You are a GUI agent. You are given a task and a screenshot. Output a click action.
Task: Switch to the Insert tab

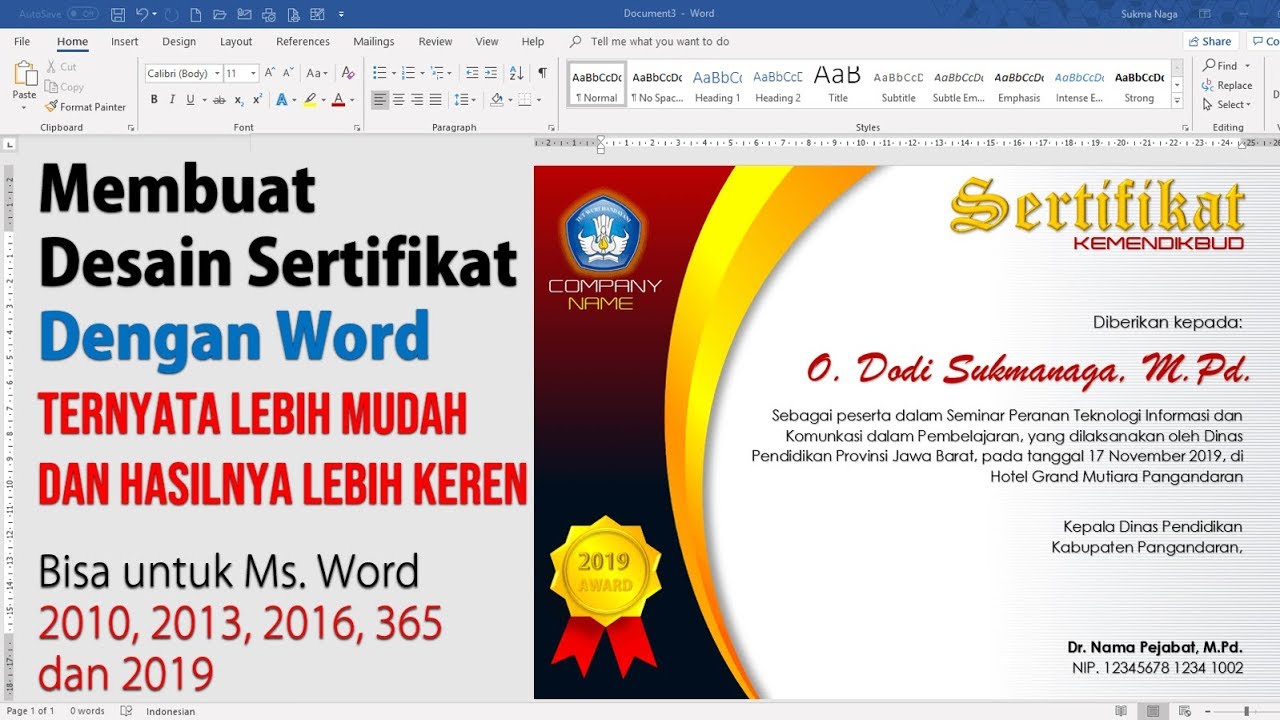coord(125,42)
